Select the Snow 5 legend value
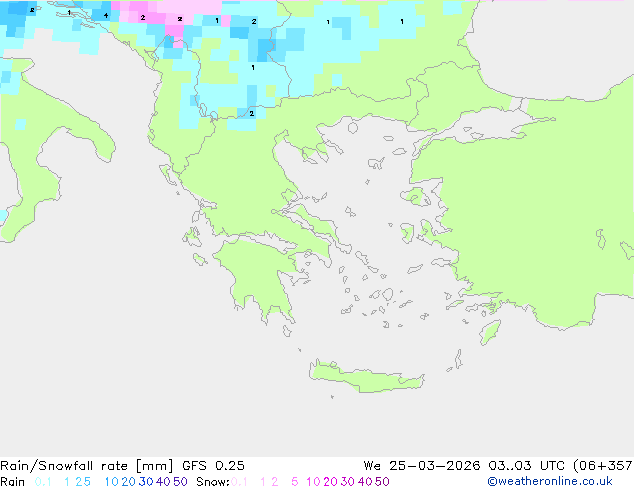634x490 pixels. tap(295, 482)
